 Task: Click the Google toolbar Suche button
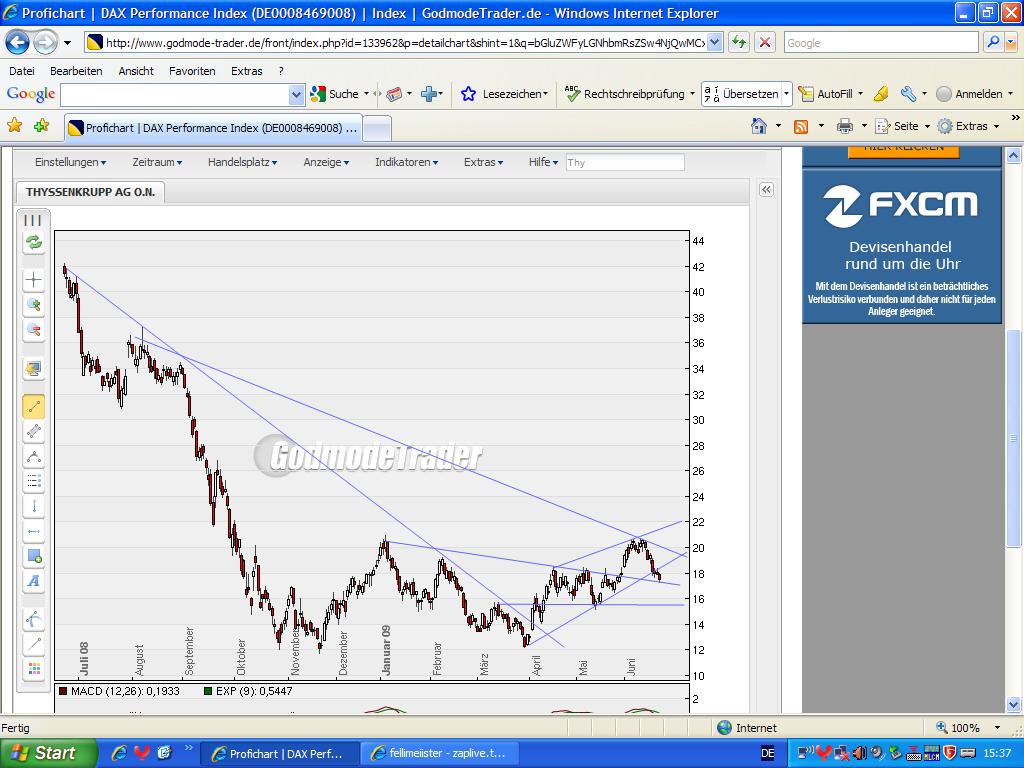[335, 94]
